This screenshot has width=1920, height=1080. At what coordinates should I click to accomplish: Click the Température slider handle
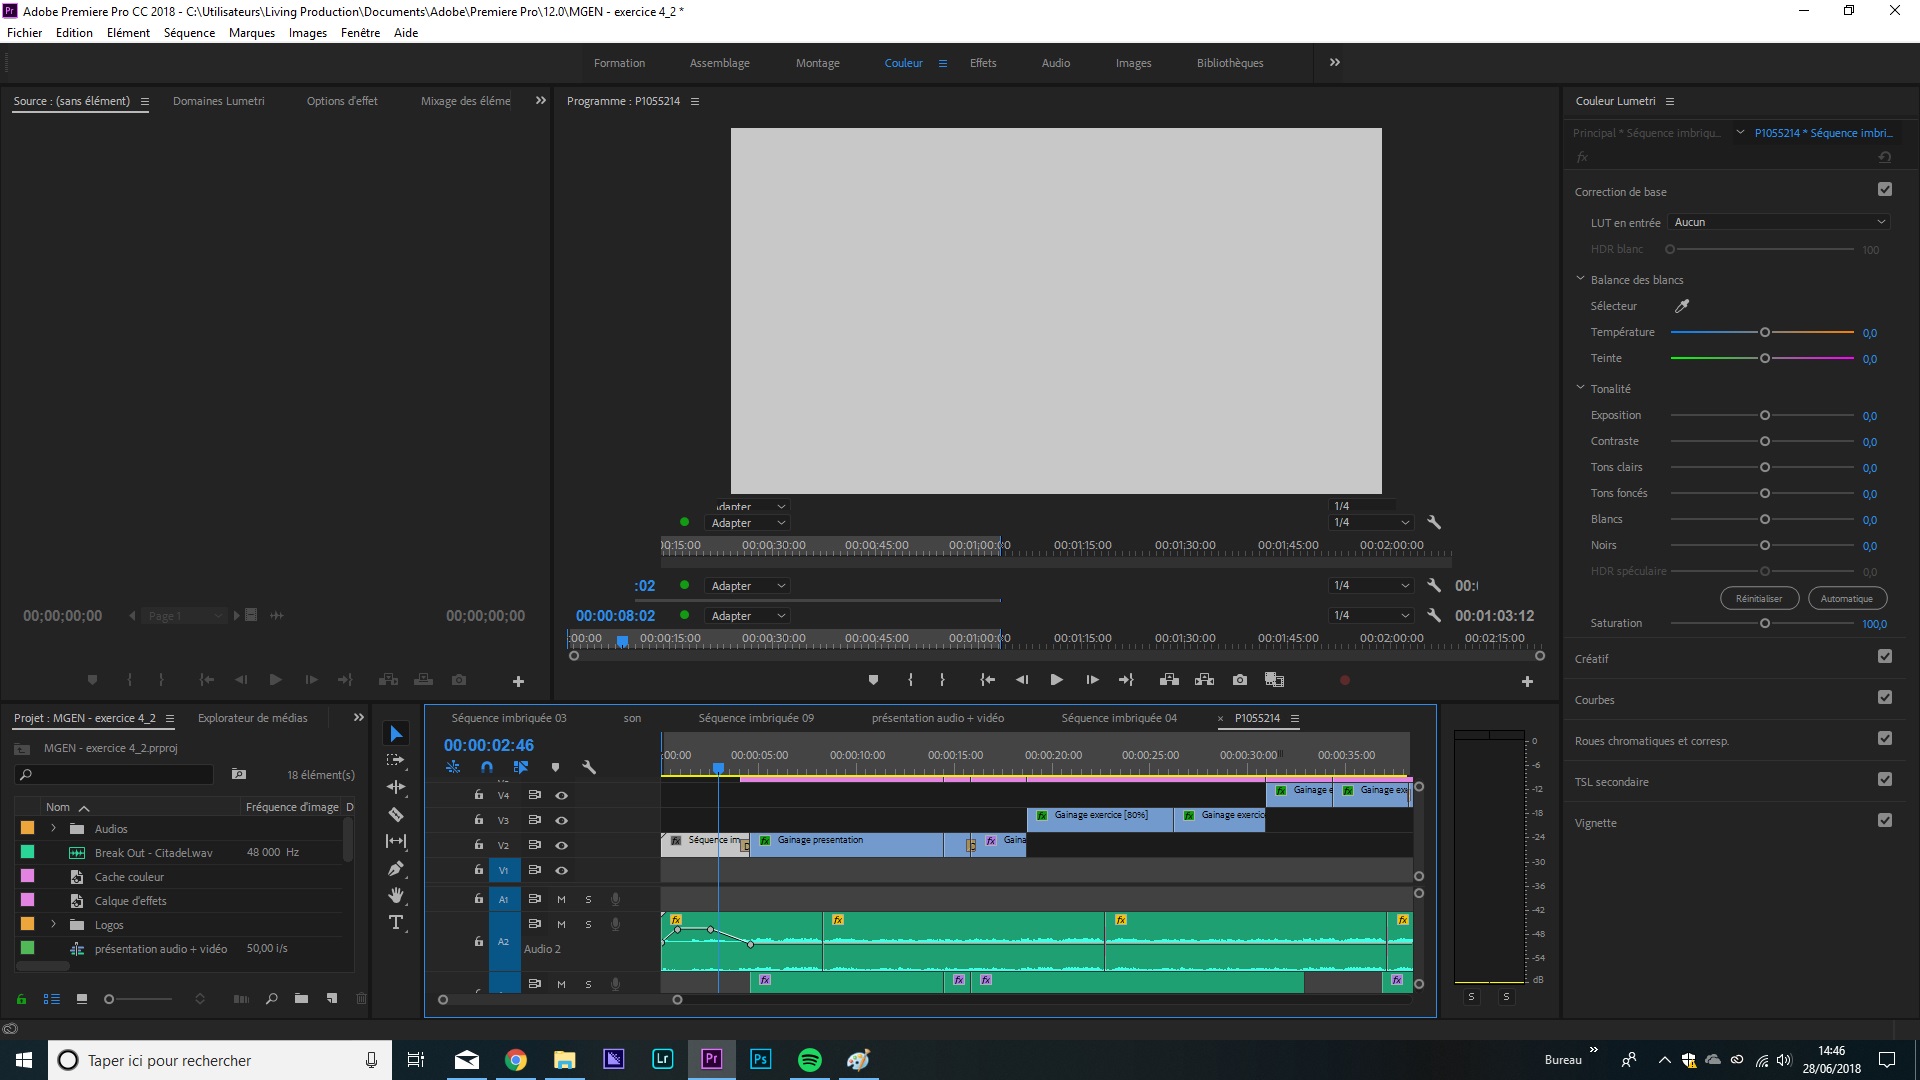click(1765, 332)
